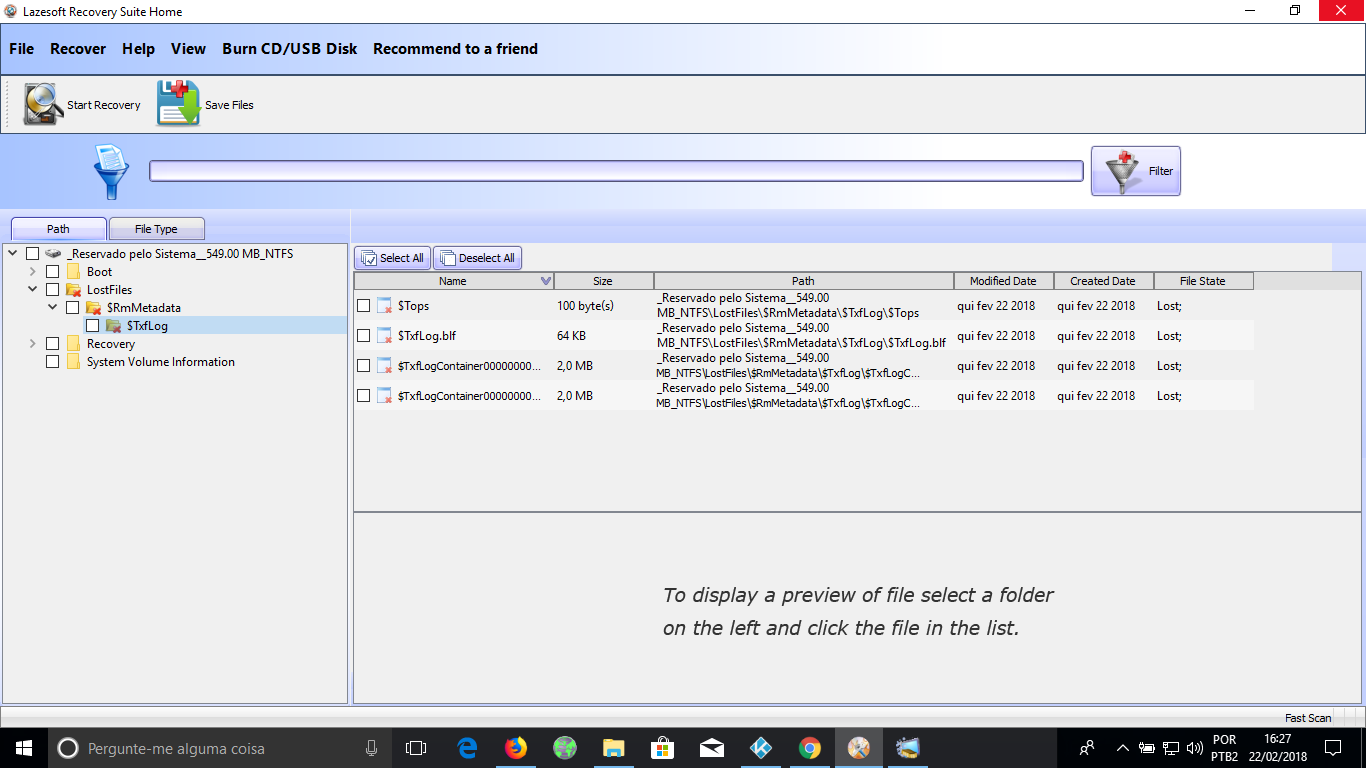This screenshot has height=768, width=1366.
Task: Open Microsoft Edge from taskbar
Action: [467, 748]
